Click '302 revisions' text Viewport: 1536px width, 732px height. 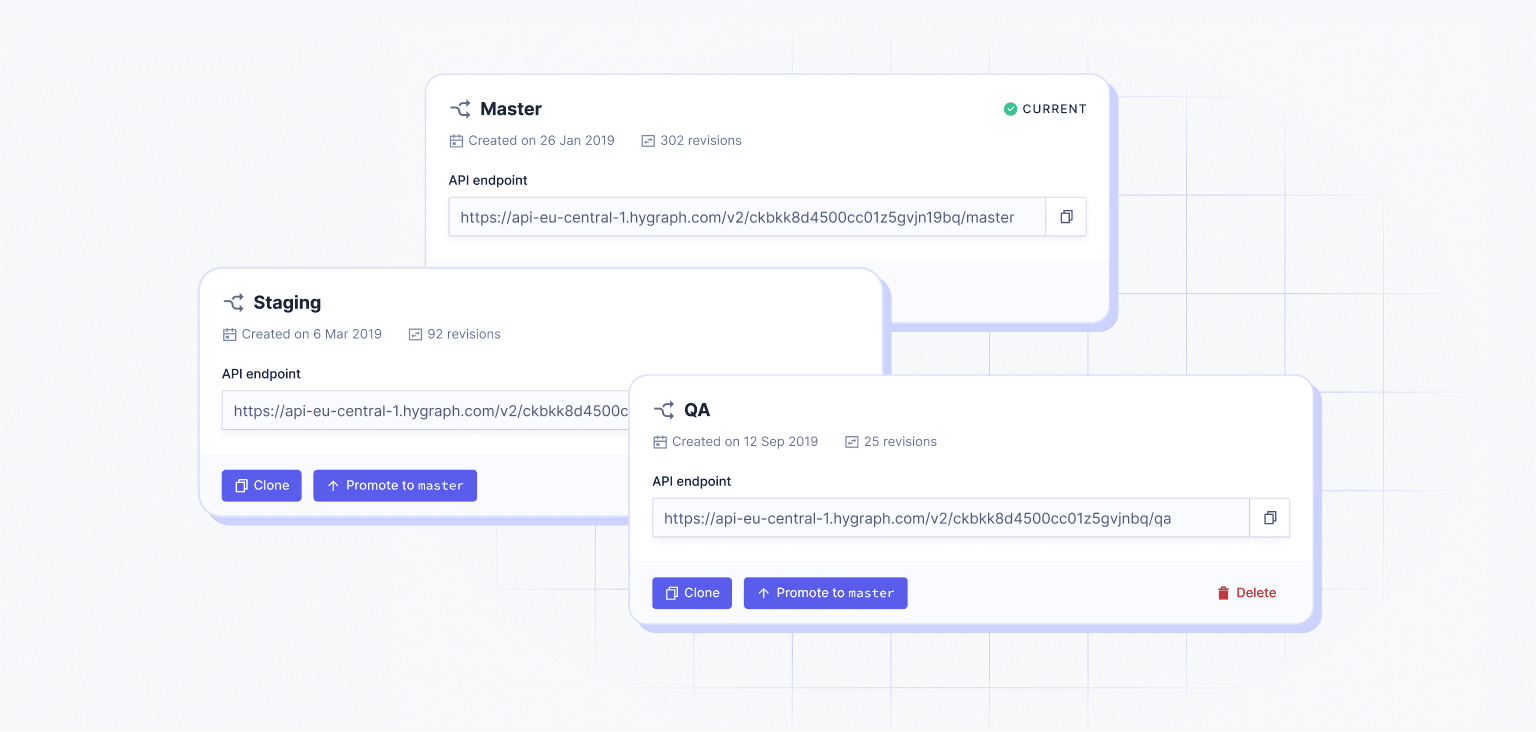coord(701,141)
